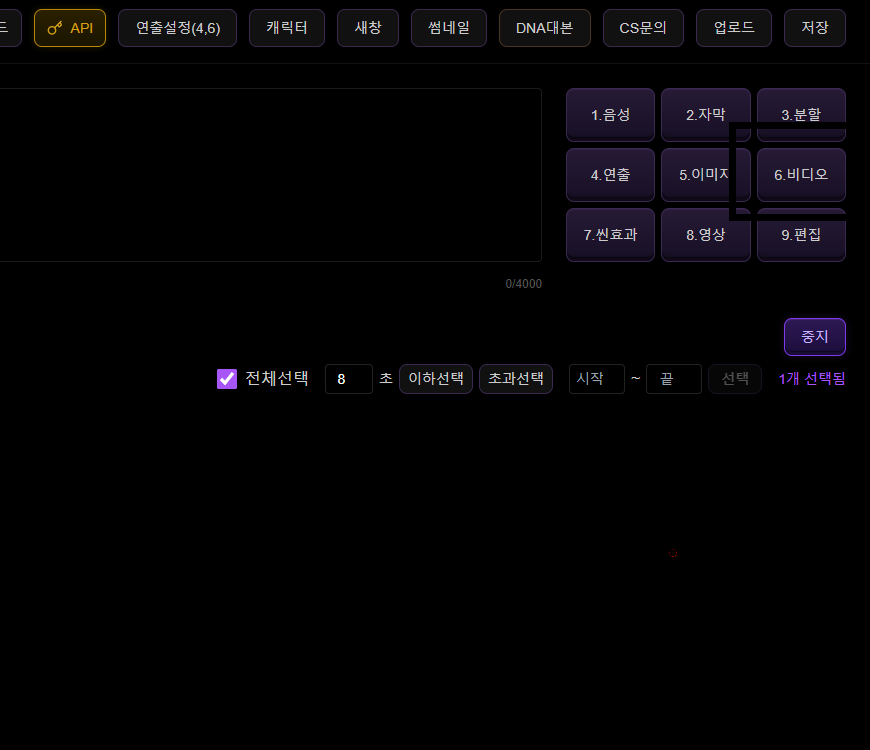Run step 8.영상

tap(705, 235)
